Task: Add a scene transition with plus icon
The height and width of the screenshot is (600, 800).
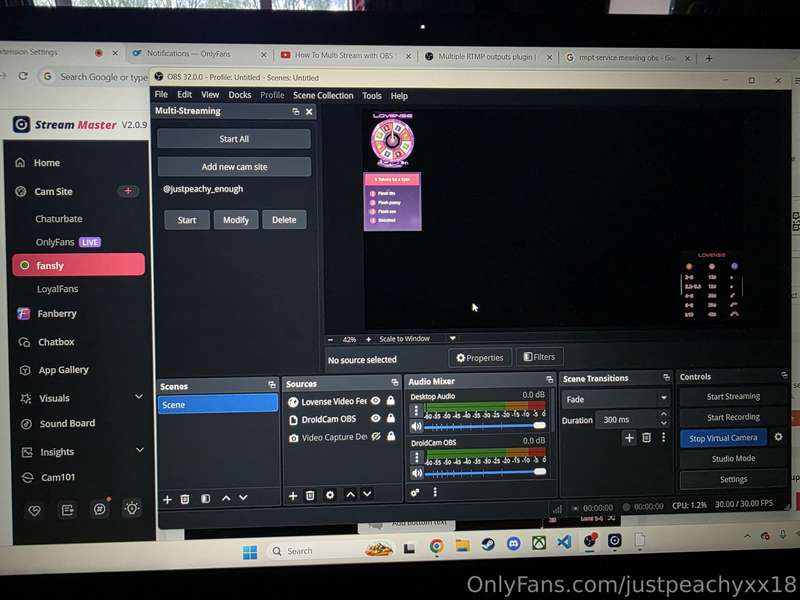Action: pos(629,438)
